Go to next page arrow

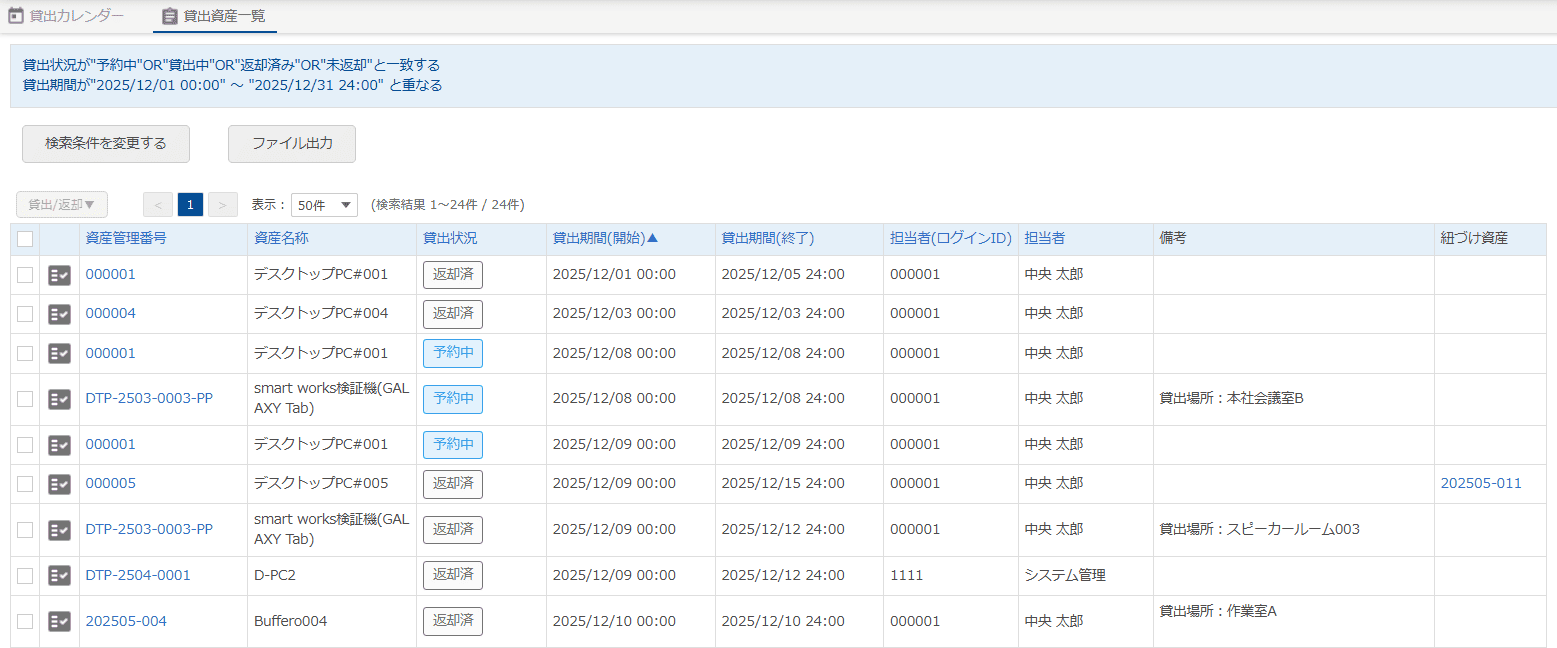pos(223,205)
